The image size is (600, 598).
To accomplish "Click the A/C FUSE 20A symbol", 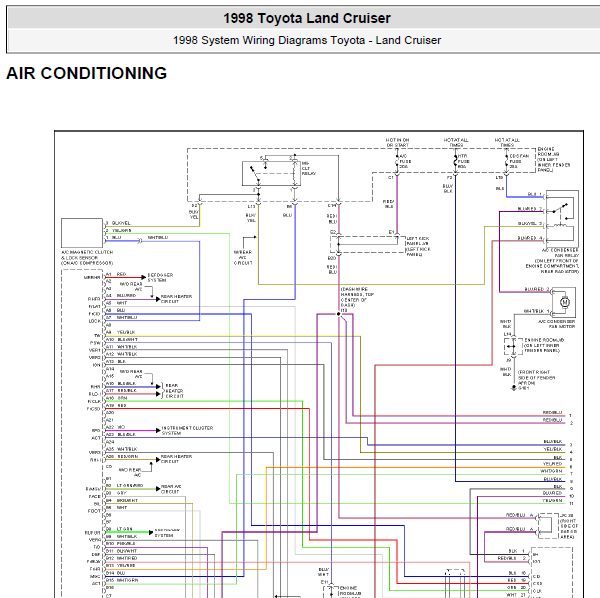I will 397,161.
